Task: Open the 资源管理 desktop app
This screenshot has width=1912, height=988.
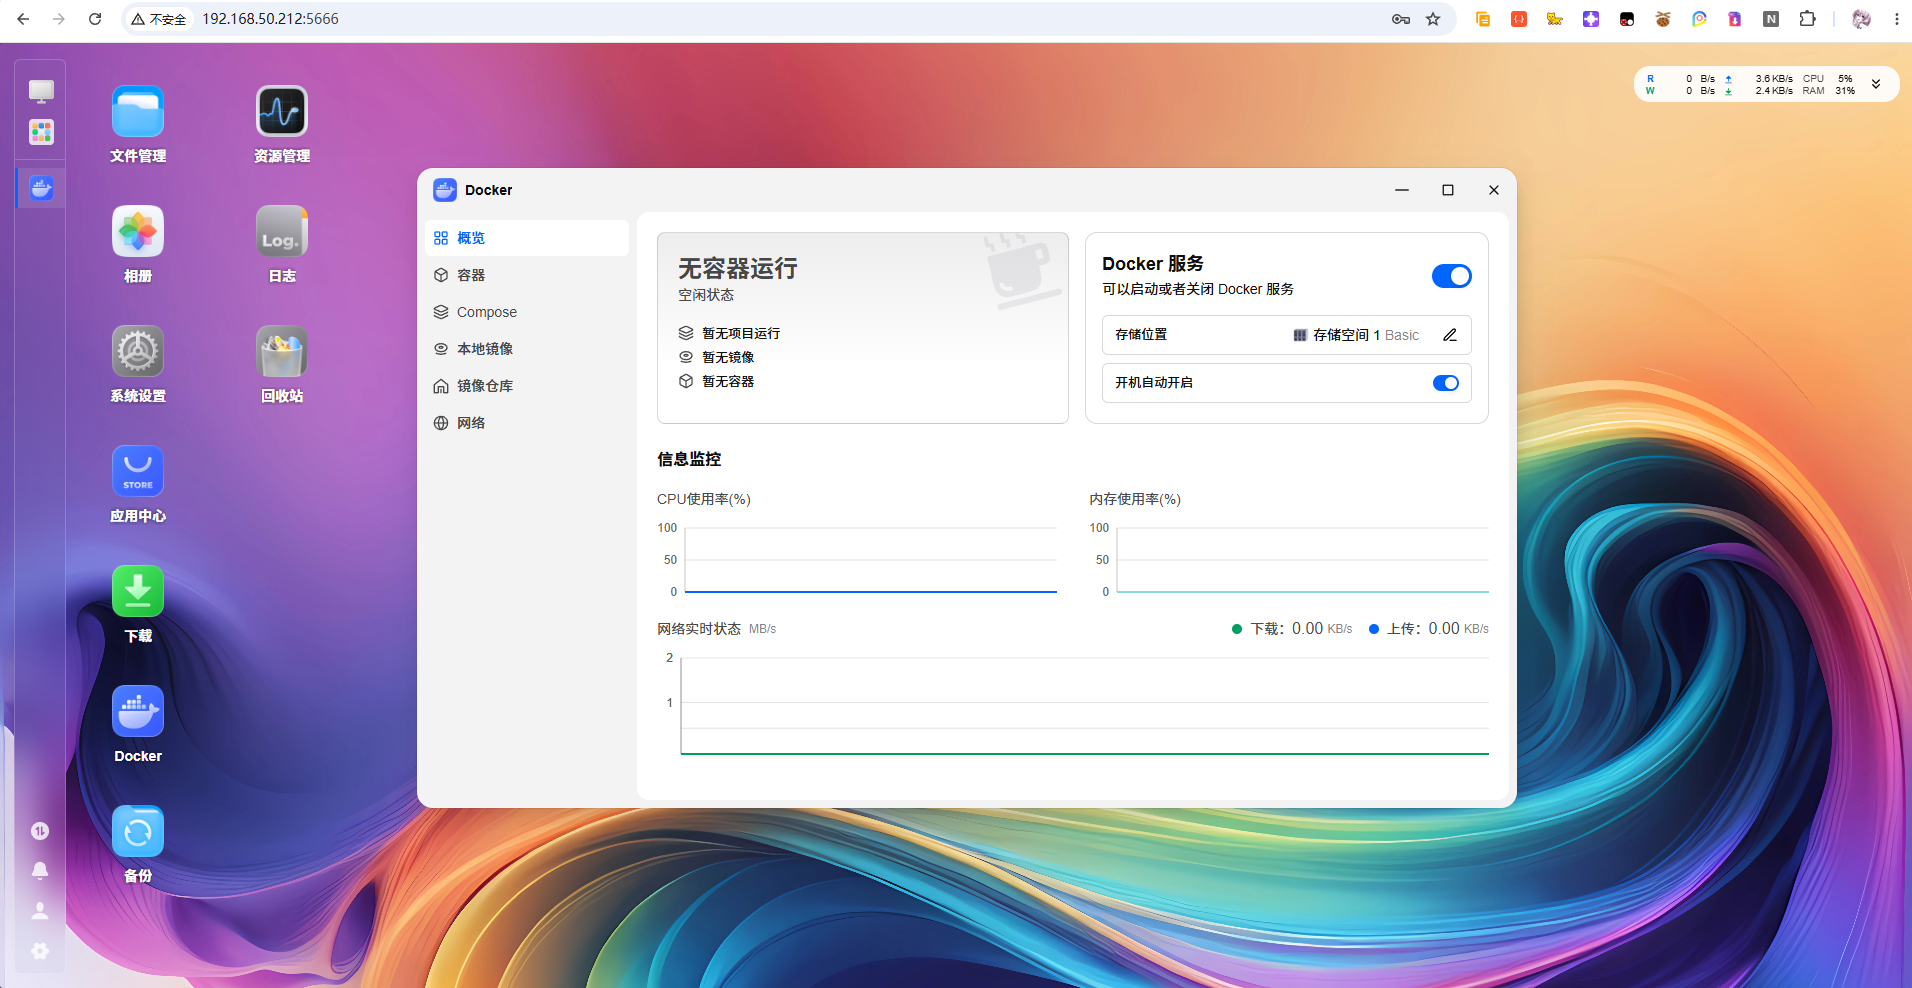Action: [x=282, y=111]
